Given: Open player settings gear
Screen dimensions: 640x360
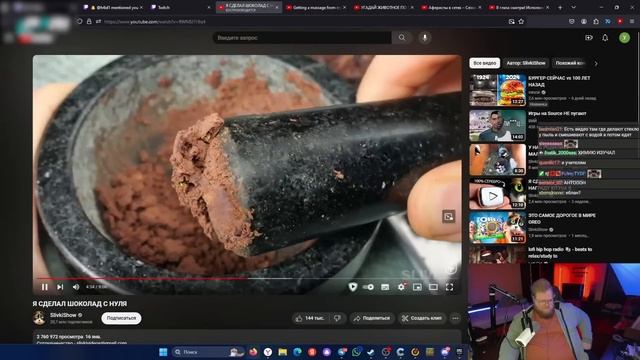Looking at the screenshot, I should tap(401, 287).
